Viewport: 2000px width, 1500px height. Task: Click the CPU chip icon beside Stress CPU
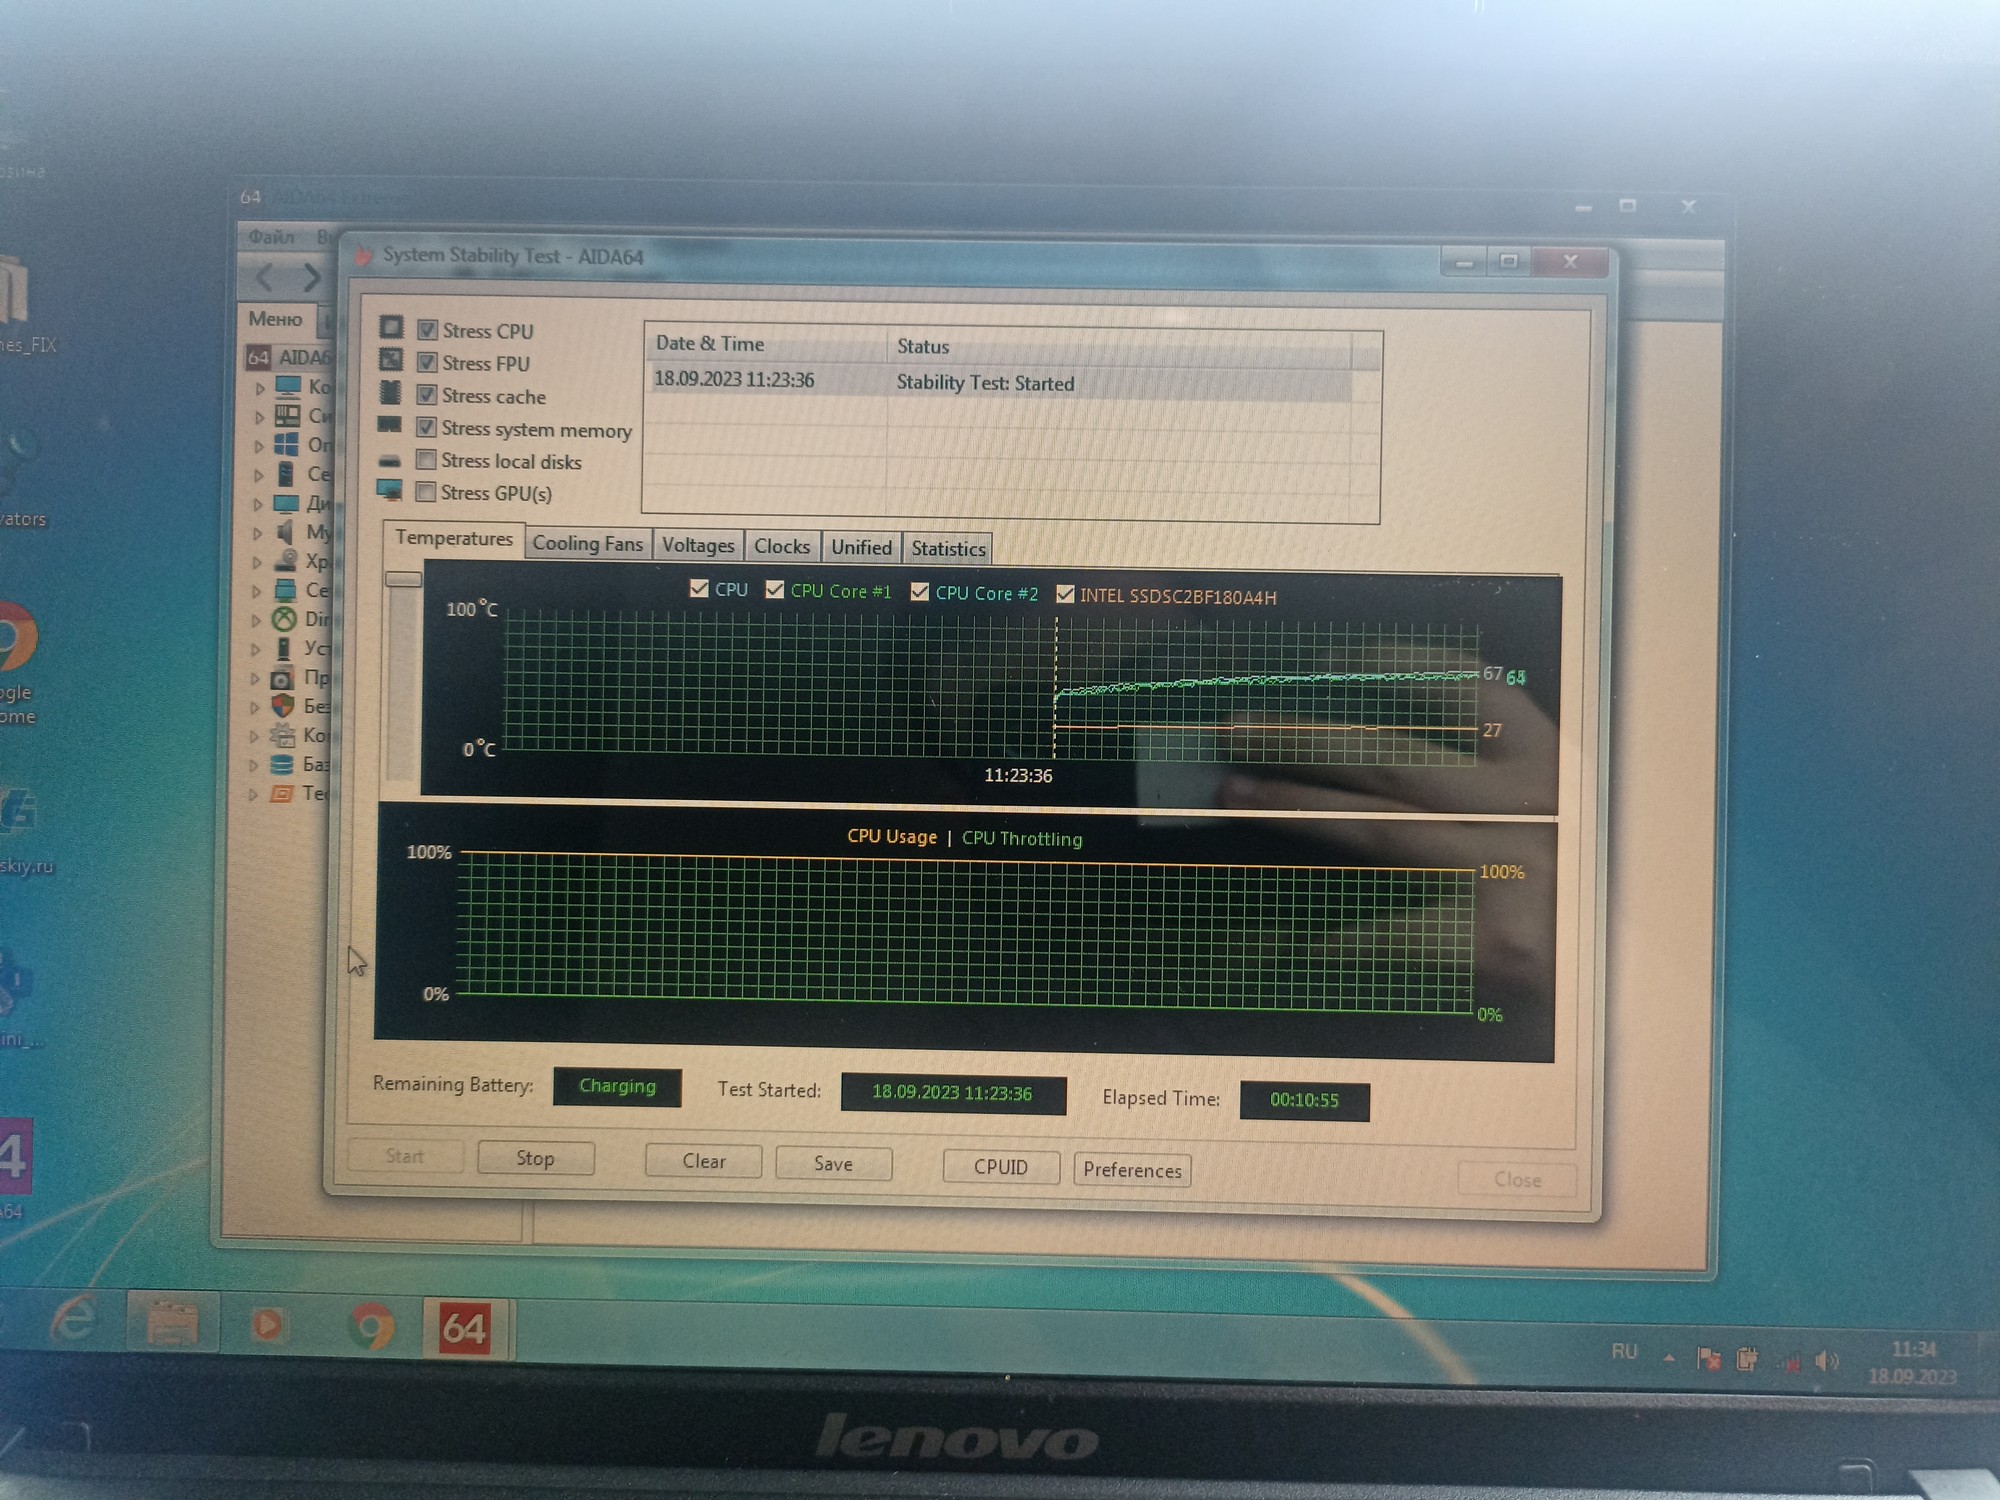391,327
